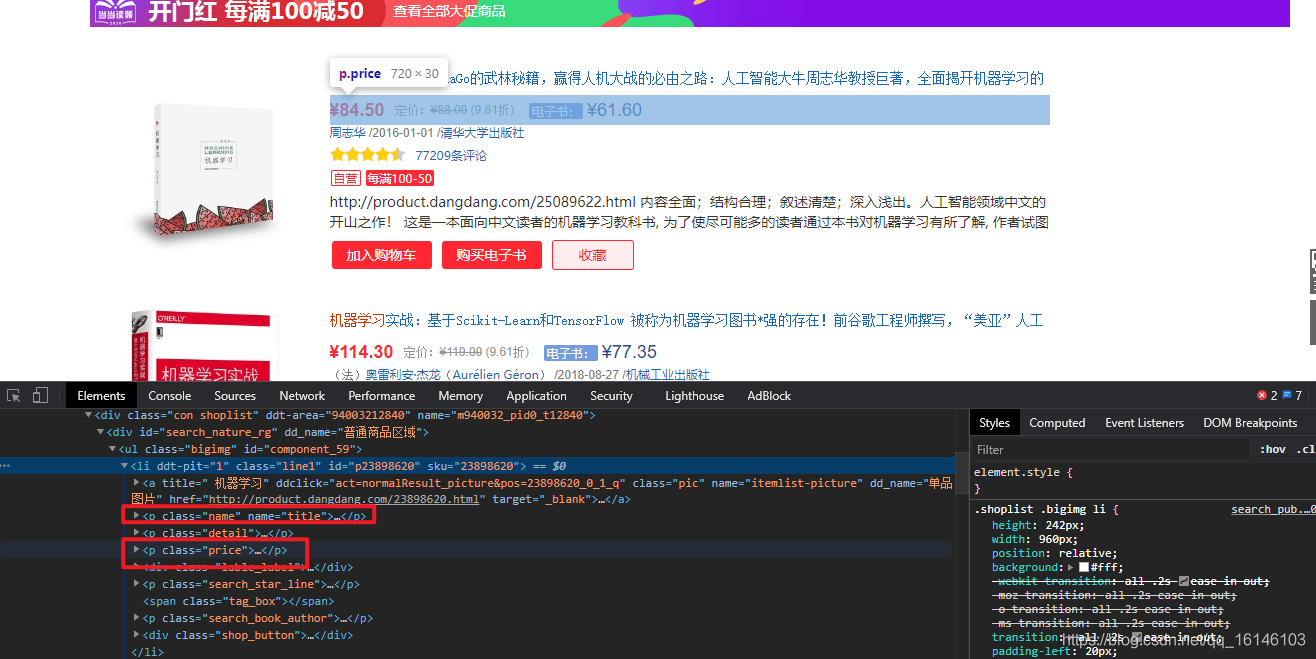Expand the p class="name" node
This screenshot has height=659, width=1316.
pyautogui.click(x=137, y=516)
